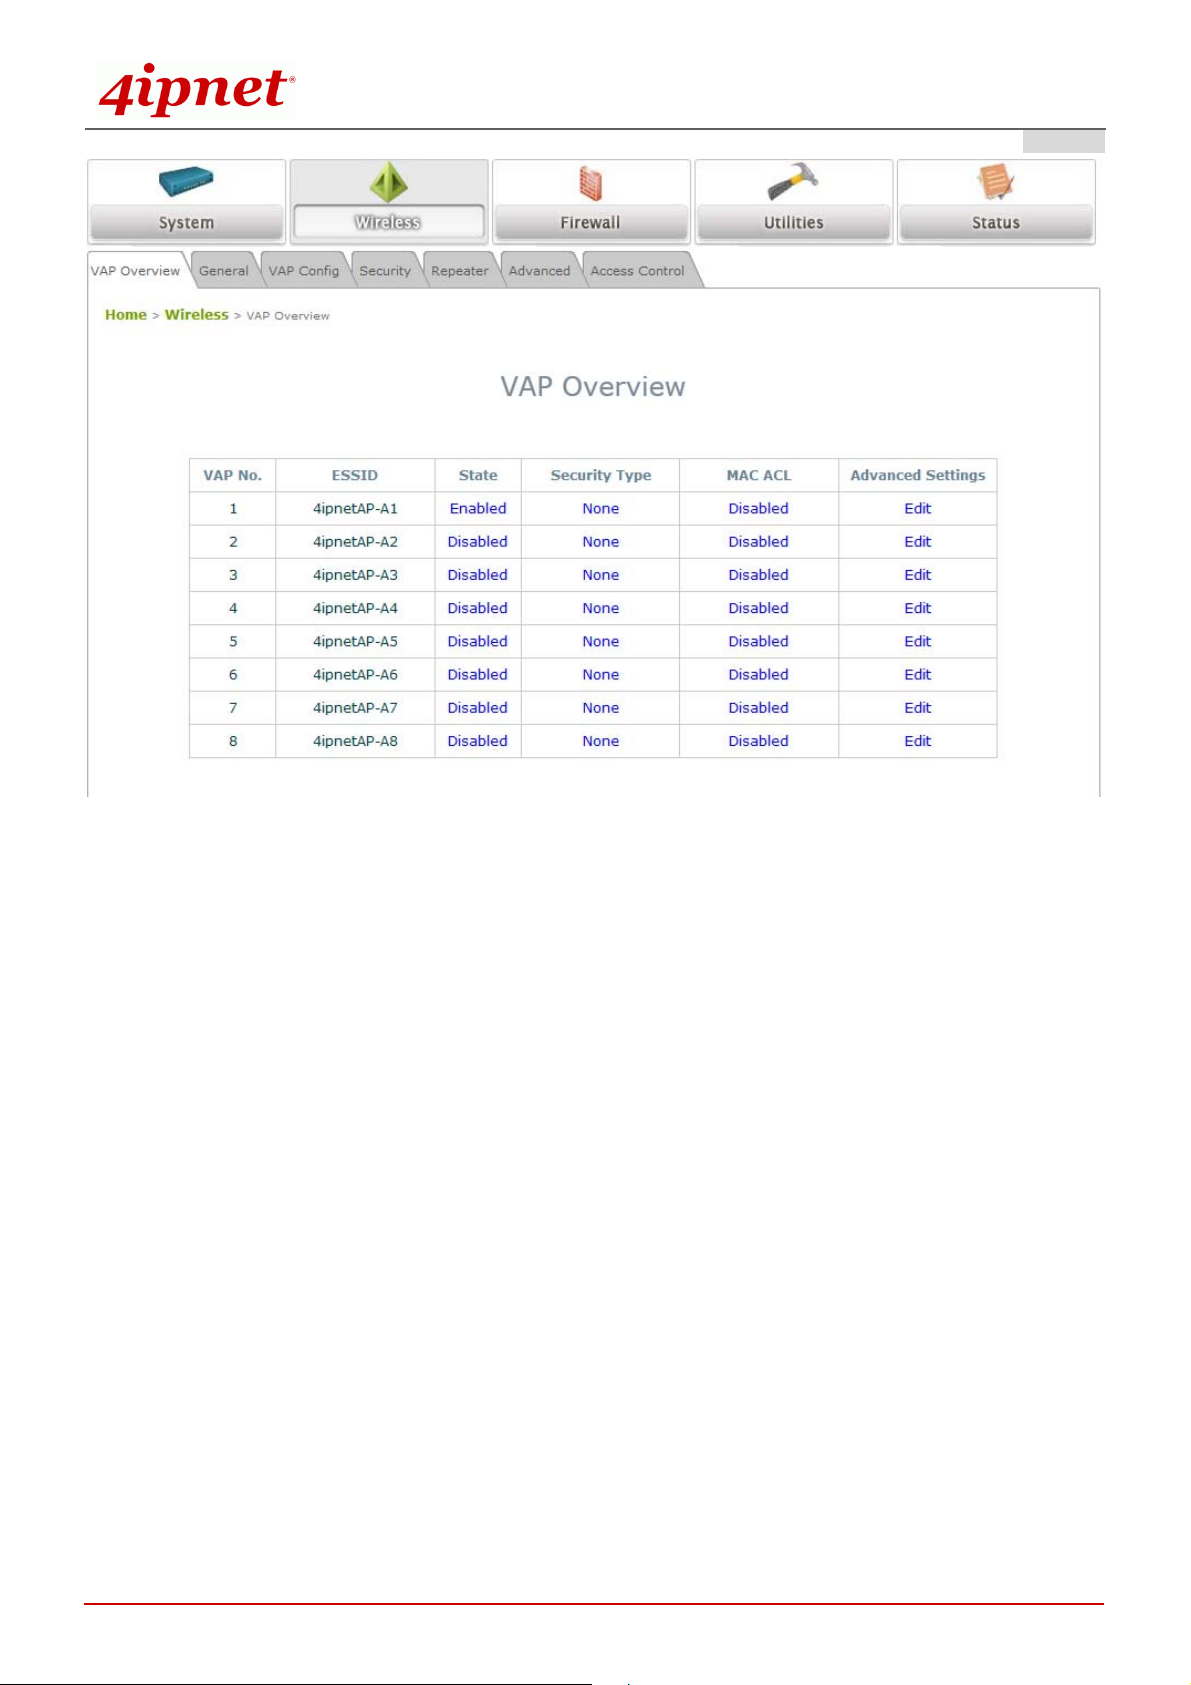This screenshot has width=1191, height=1685.
Task: Open MAC ACL Disabled for VAP 5
Action: [759, 642]
